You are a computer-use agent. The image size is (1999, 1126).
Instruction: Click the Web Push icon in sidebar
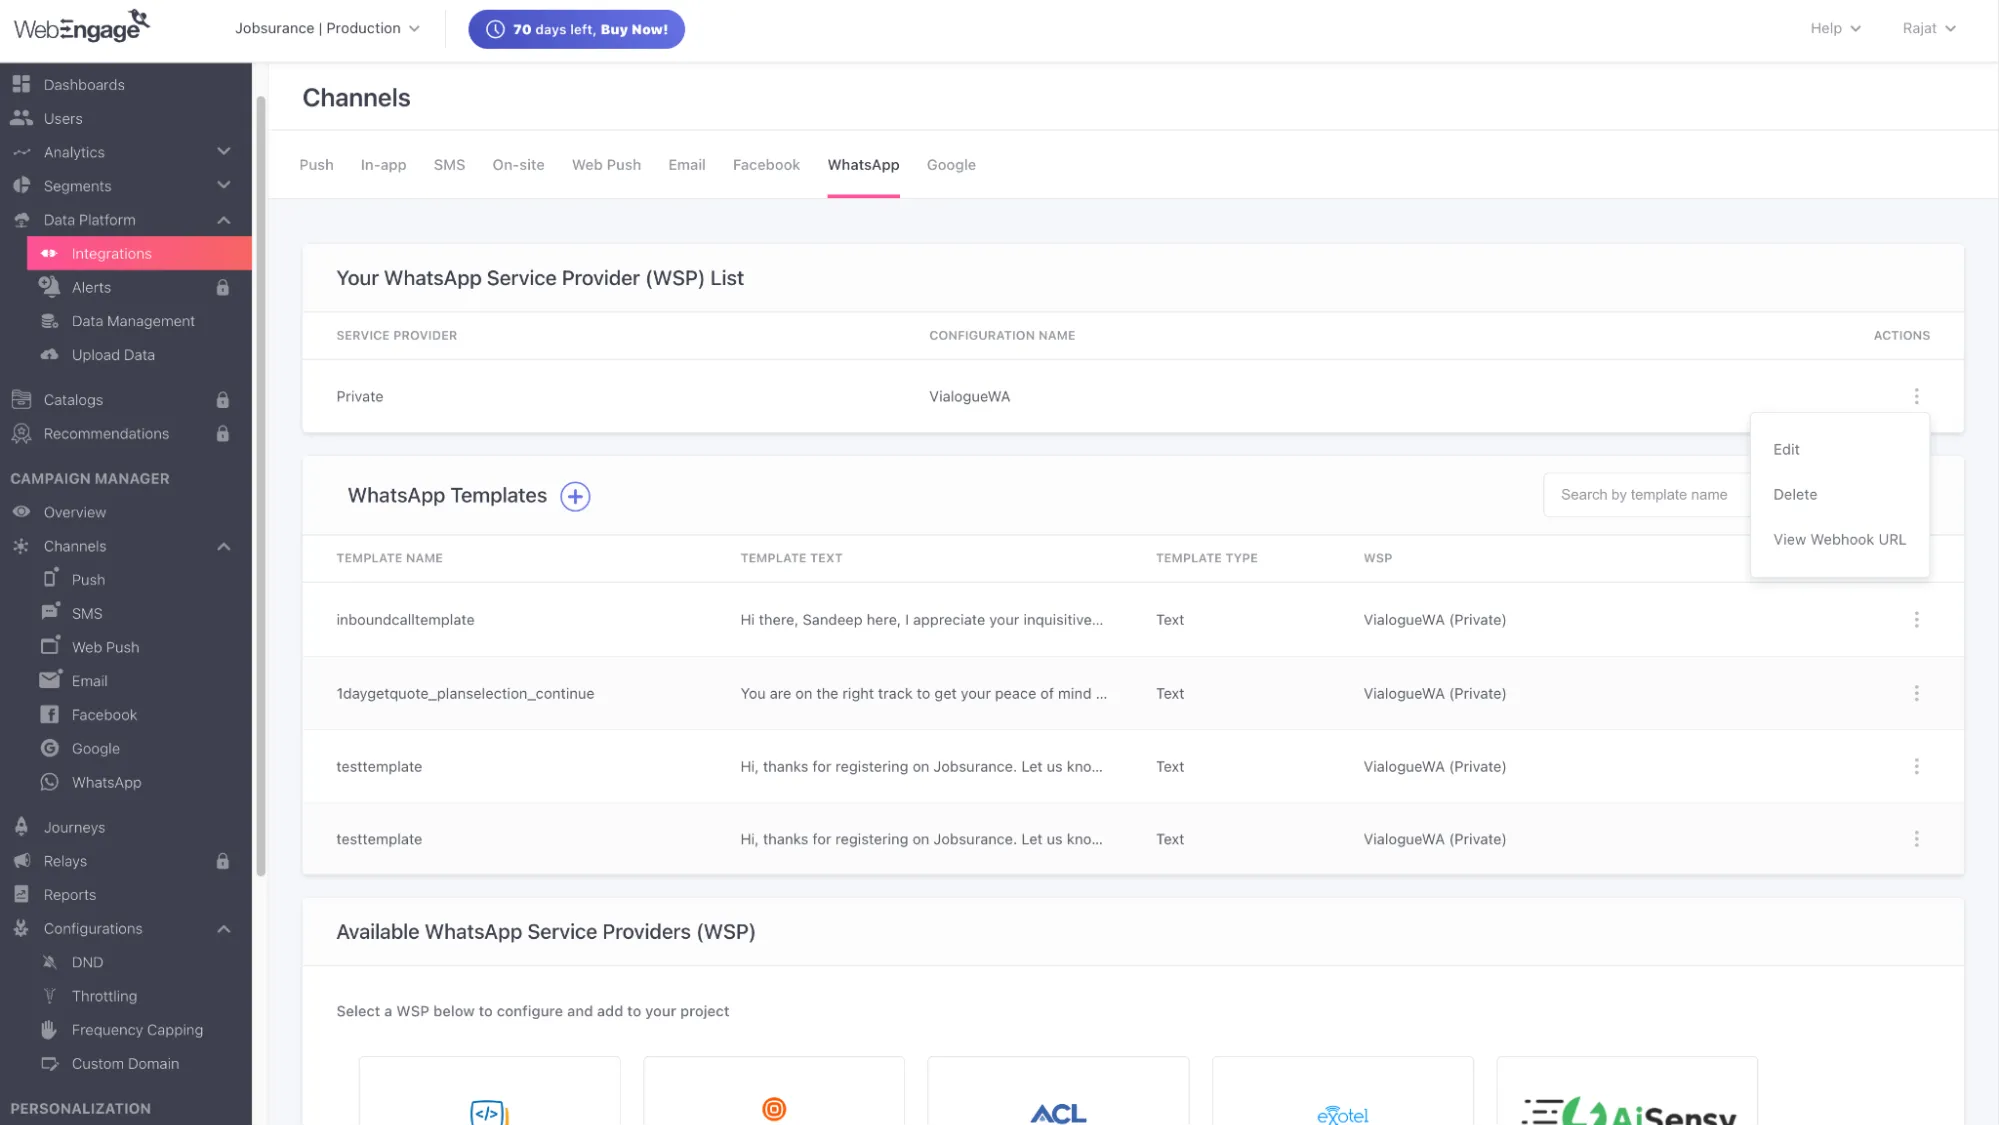(50, 646)
